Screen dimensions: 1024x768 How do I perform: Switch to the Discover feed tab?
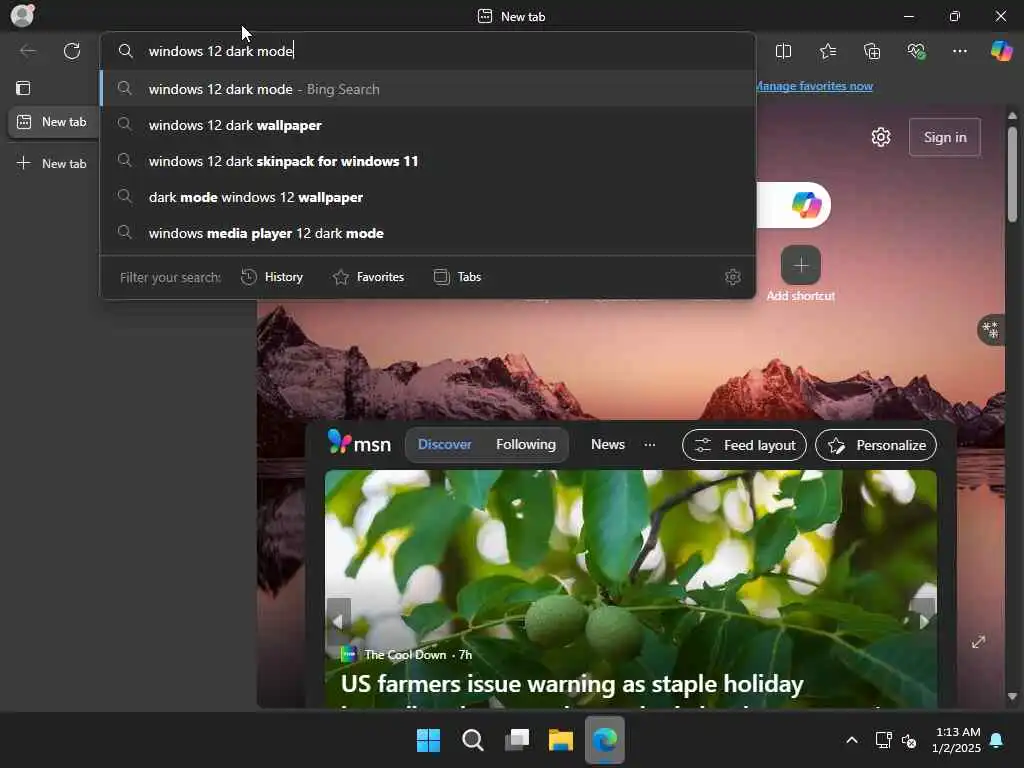point(444,444)
